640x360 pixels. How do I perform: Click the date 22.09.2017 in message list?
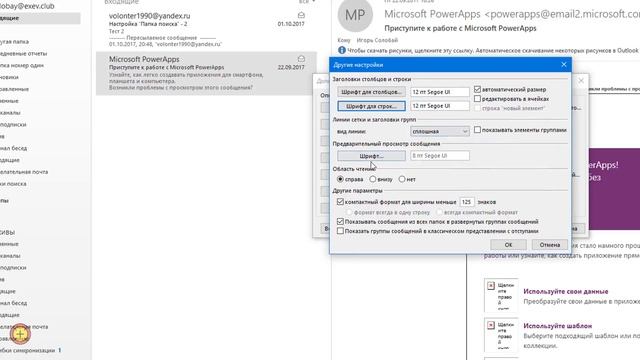[x=291, y=67]
